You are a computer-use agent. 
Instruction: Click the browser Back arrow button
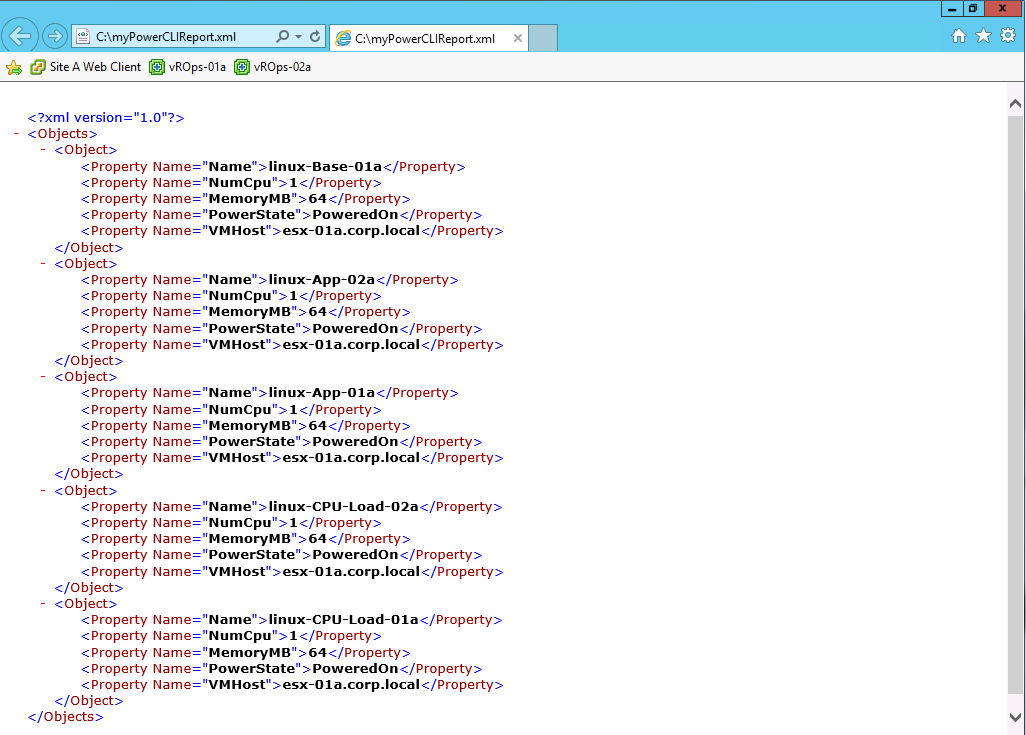pyautogui.click(x=20, y=37)
